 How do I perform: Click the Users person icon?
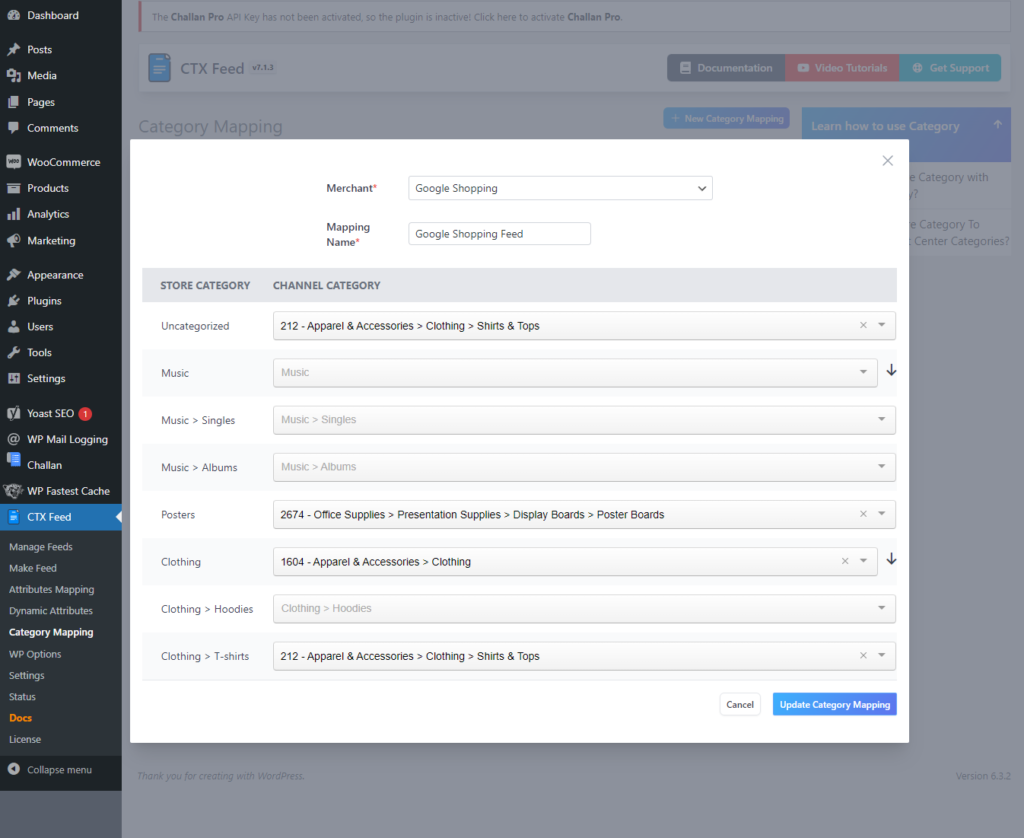point(14,327)
